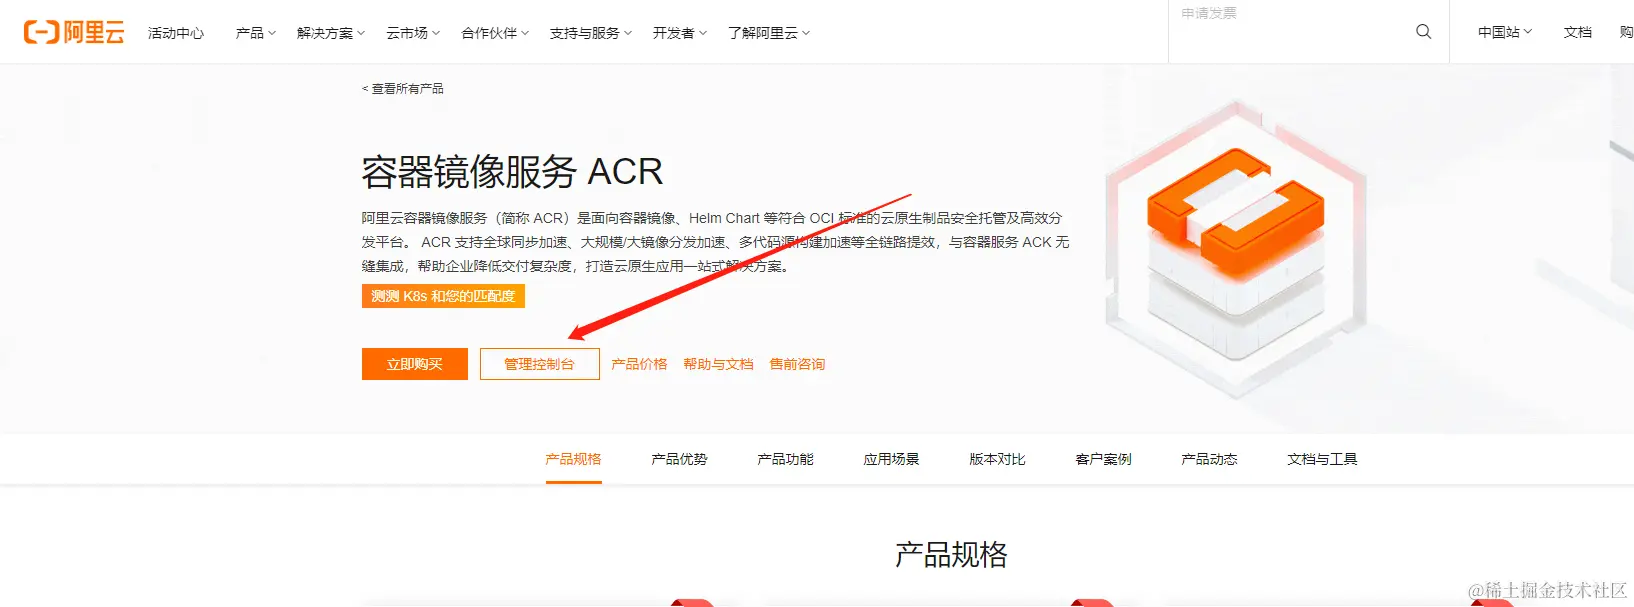Select the 版本对比 tab

[x=997, y=459]
